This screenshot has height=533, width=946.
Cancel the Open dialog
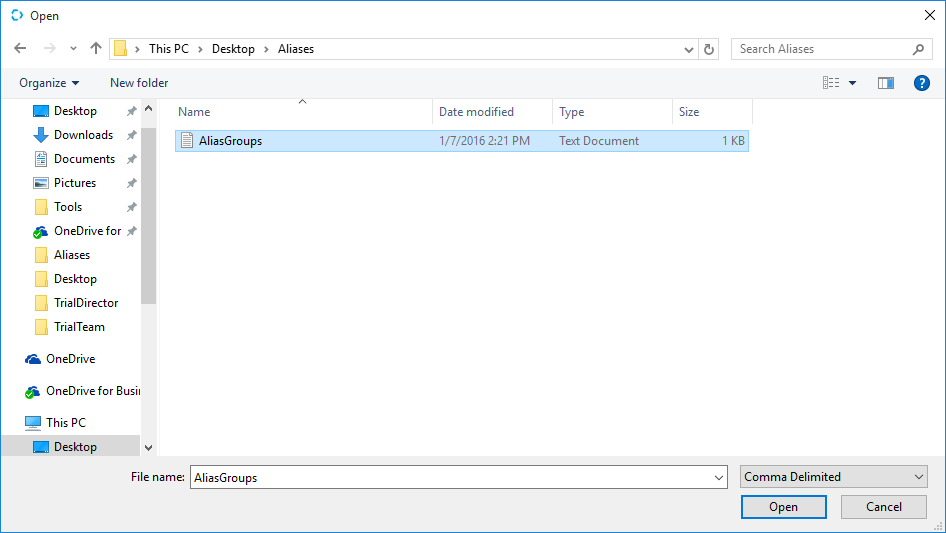(x=884, y=507)
